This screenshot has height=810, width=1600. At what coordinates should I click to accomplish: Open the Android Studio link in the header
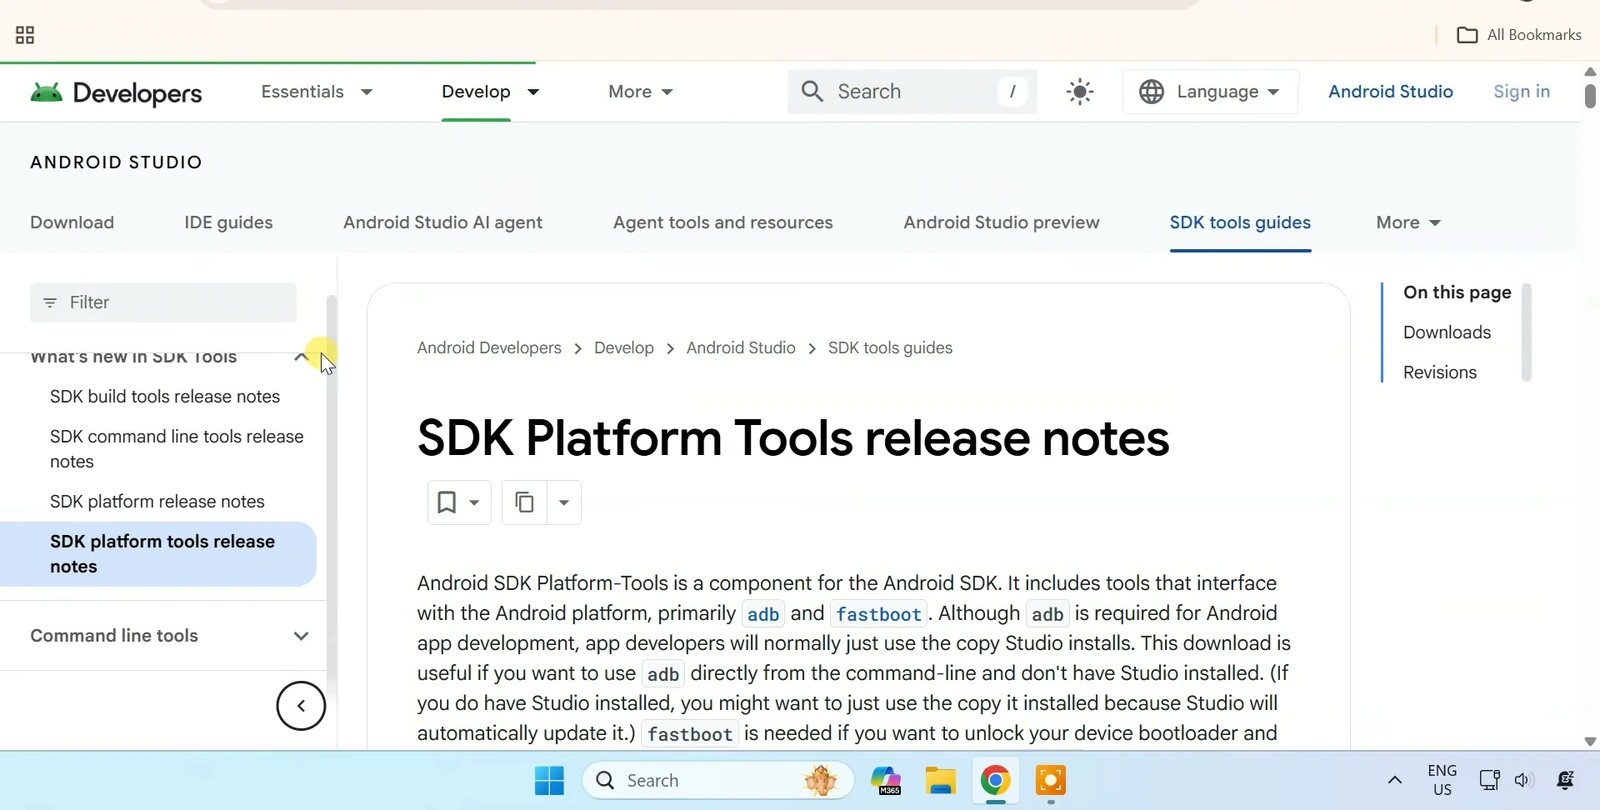pyautogui.click(x=1390, y=92)
